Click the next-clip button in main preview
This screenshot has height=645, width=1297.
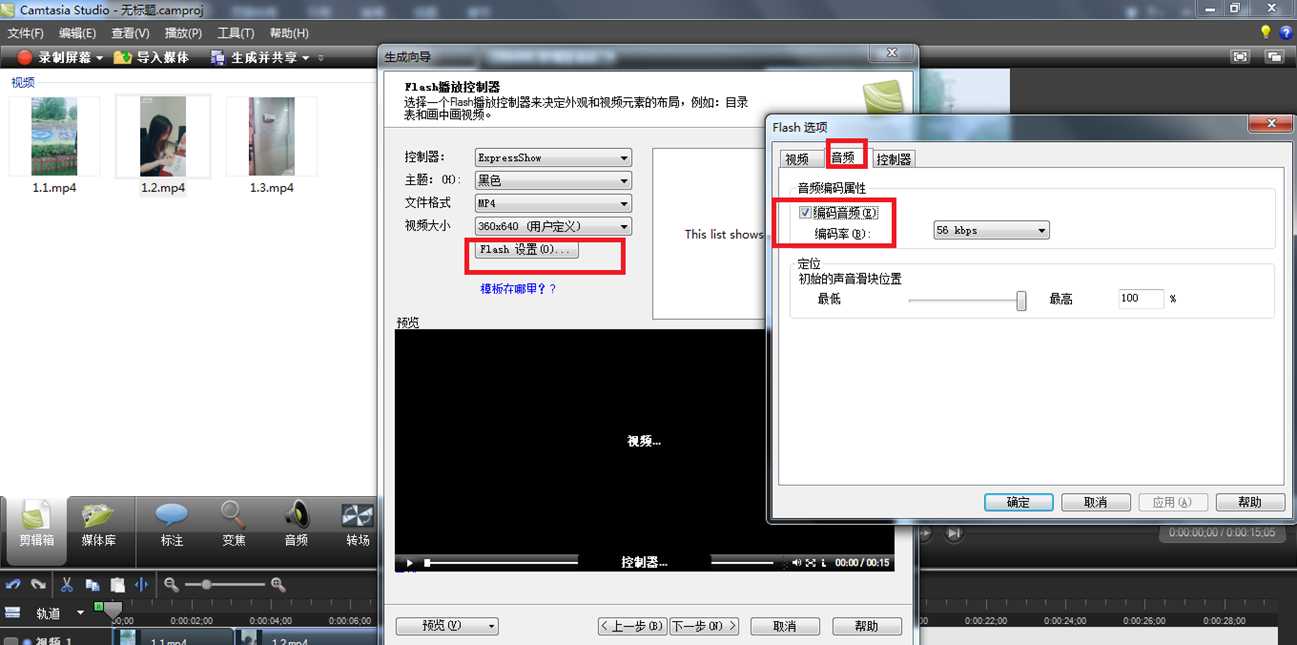click(x=954, y=533)
